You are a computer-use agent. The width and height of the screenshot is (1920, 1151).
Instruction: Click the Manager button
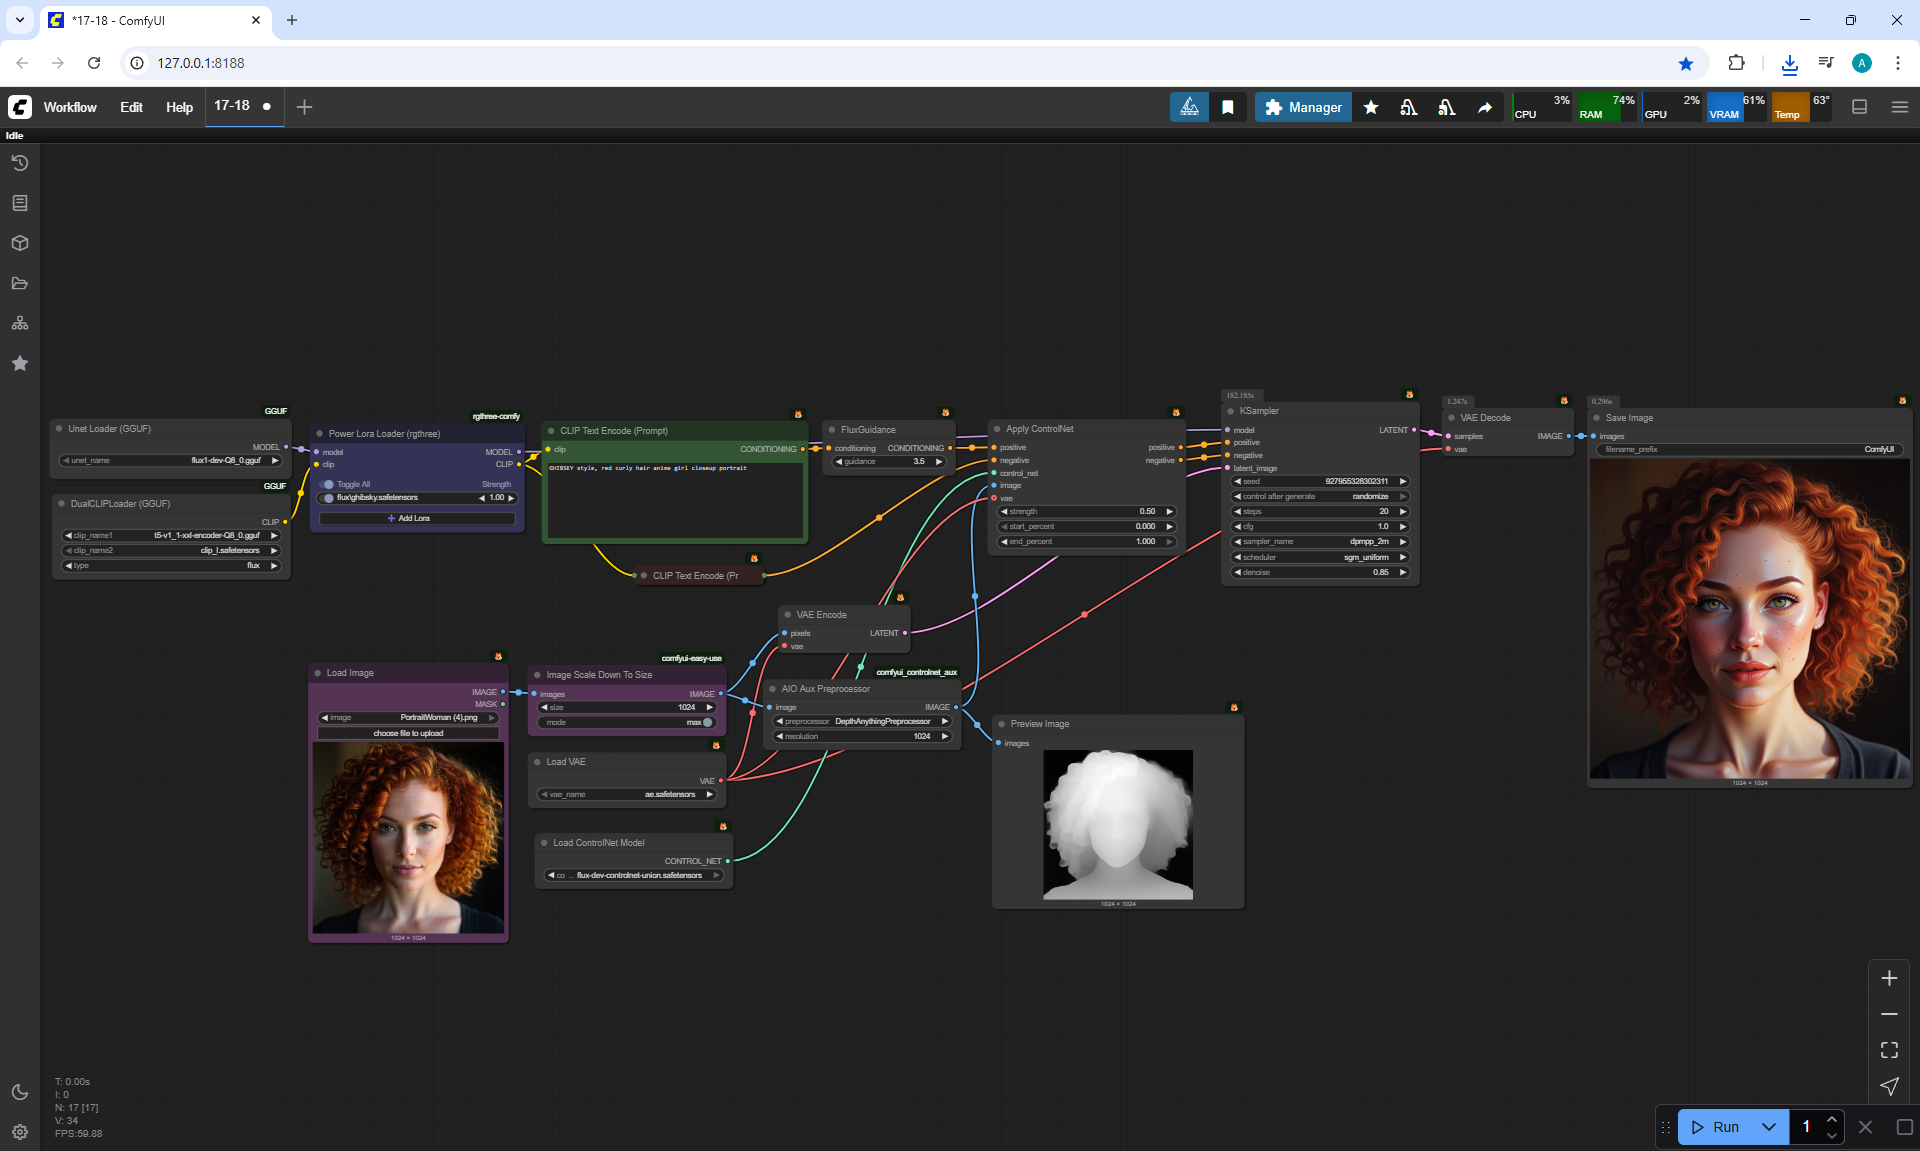click(x=1303, y=107)
